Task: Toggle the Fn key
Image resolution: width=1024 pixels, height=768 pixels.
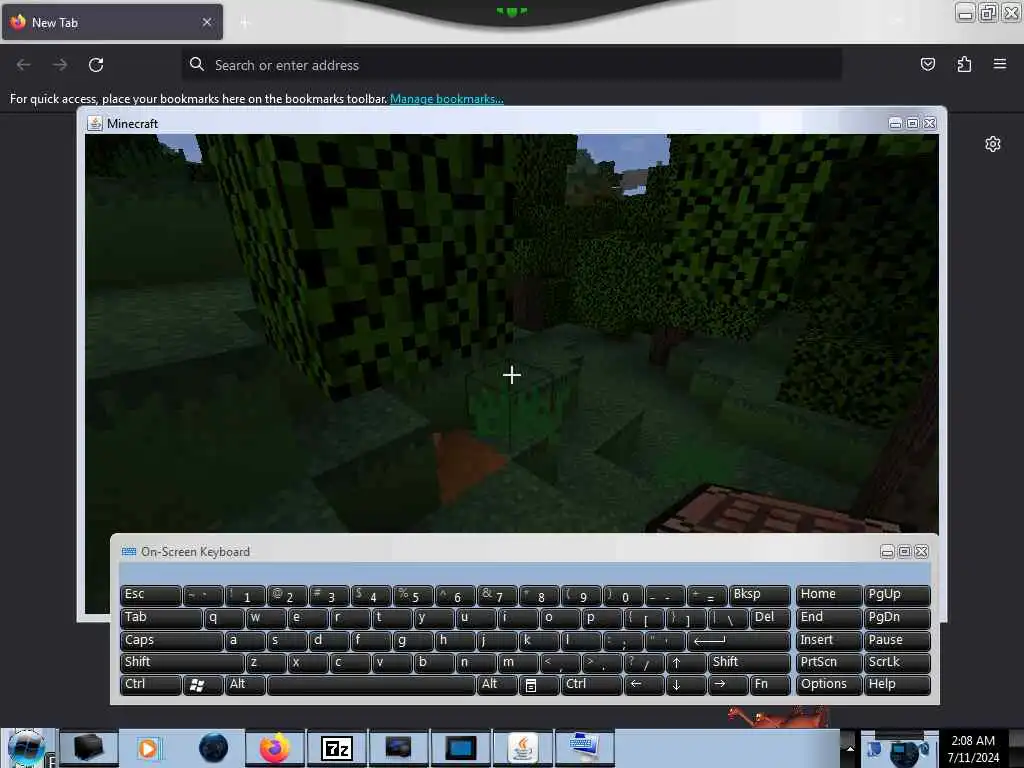Action: click(770, 684)
